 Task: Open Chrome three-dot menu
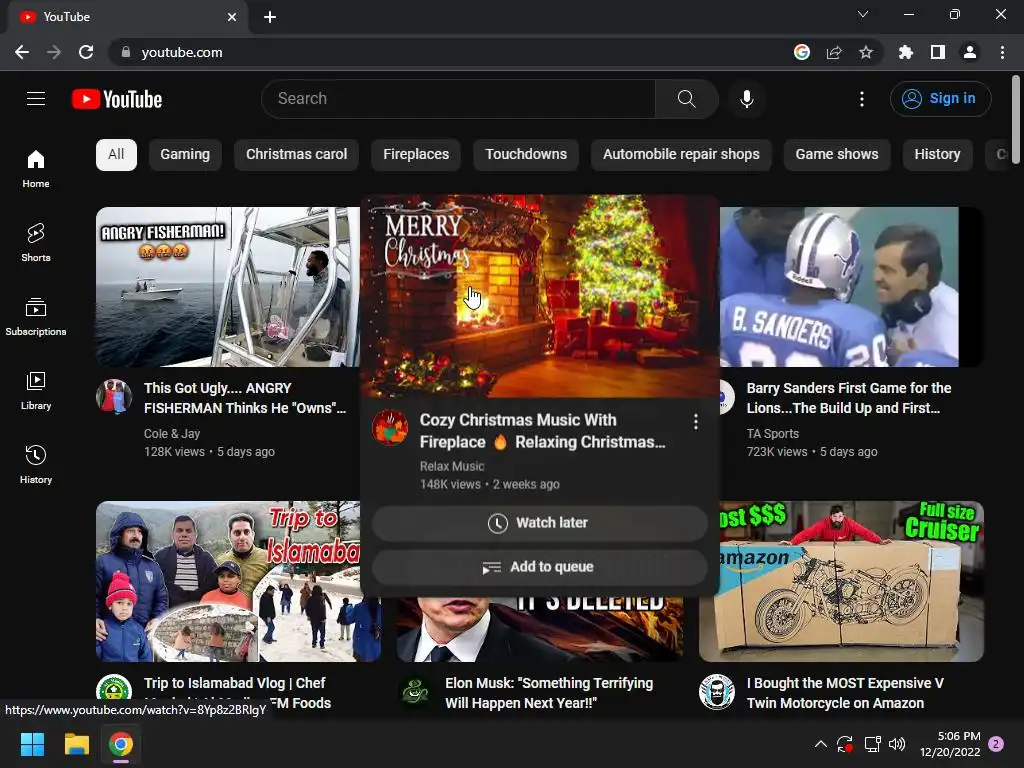1002,52
